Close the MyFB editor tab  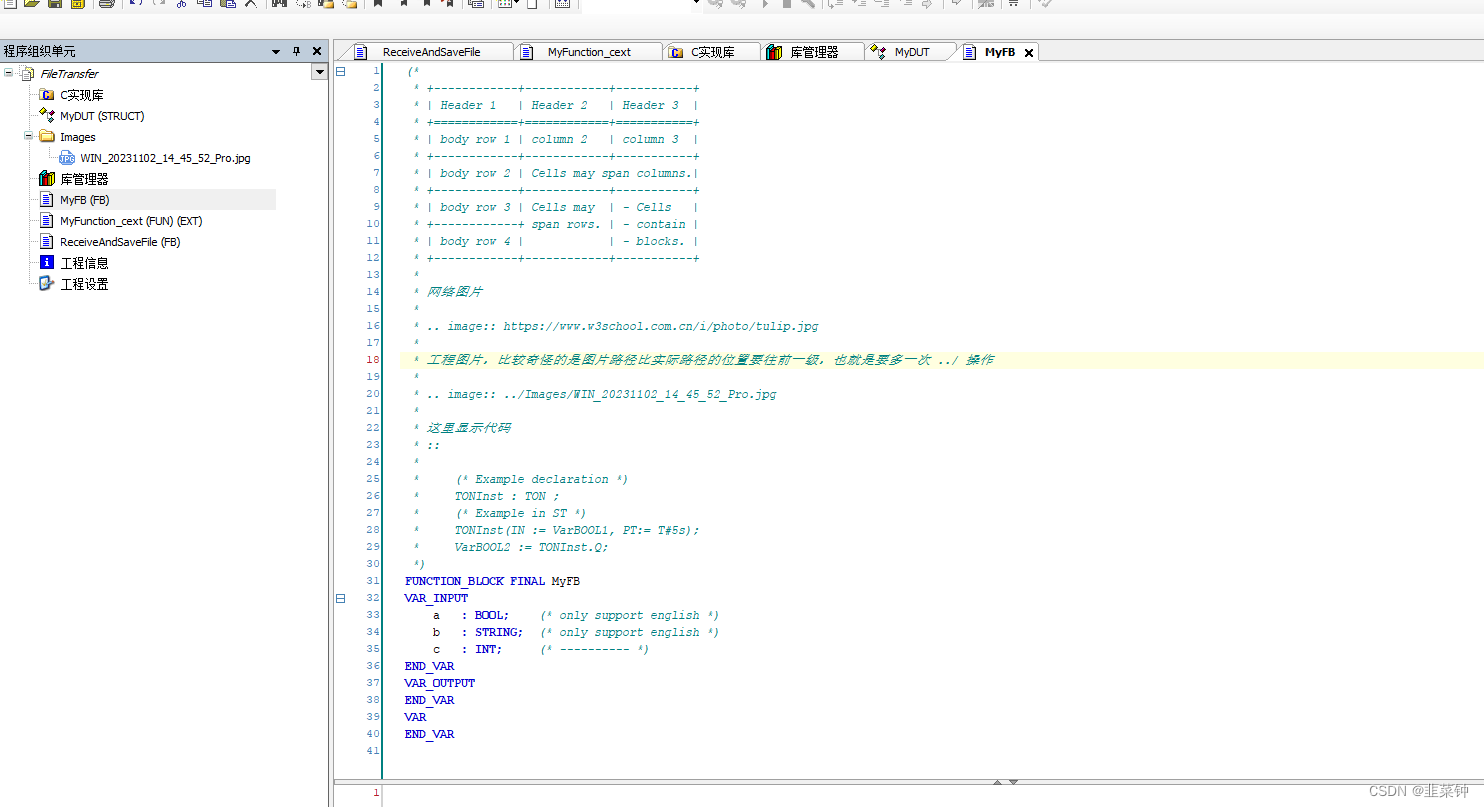click(x=1029, y=53)
